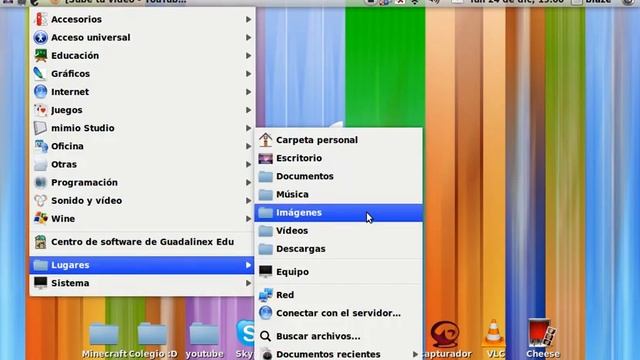Click the Educación blackboard icon

[x=40, y=56]
